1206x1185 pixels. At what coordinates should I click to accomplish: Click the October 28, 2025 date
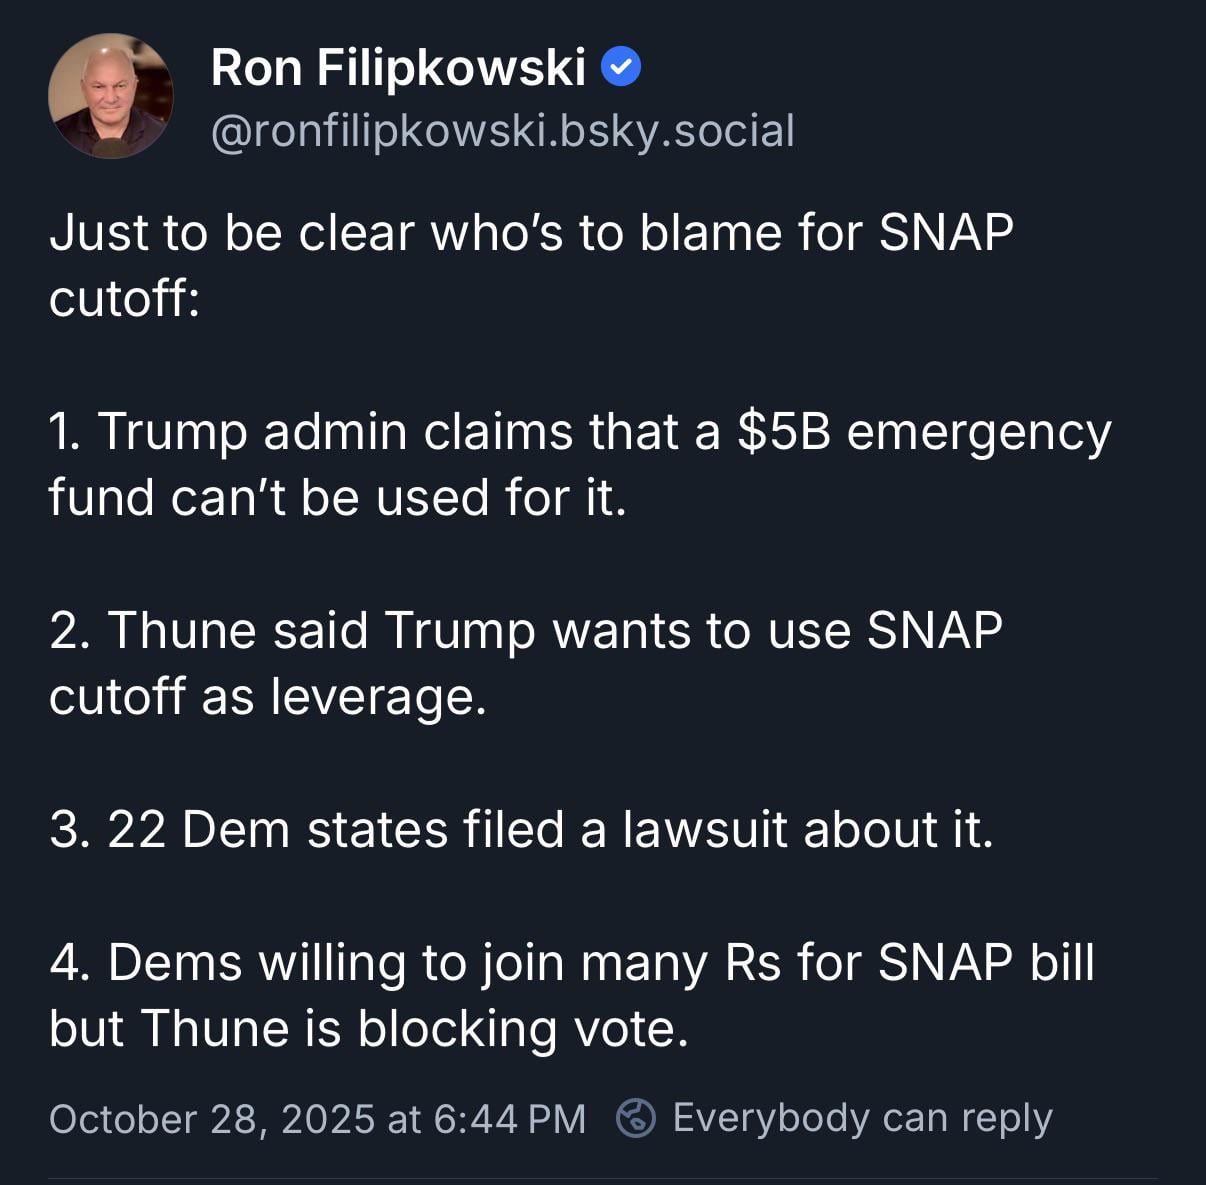click(212, 1119)
